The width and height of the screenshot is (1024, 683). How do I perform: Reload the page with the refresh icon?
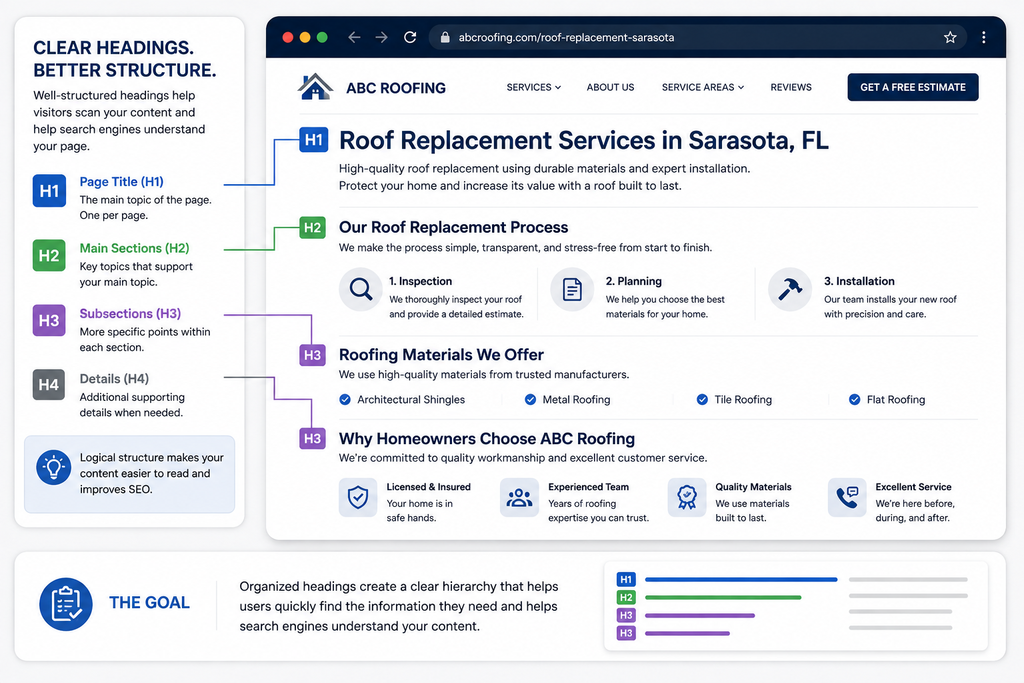coord(410,37)
